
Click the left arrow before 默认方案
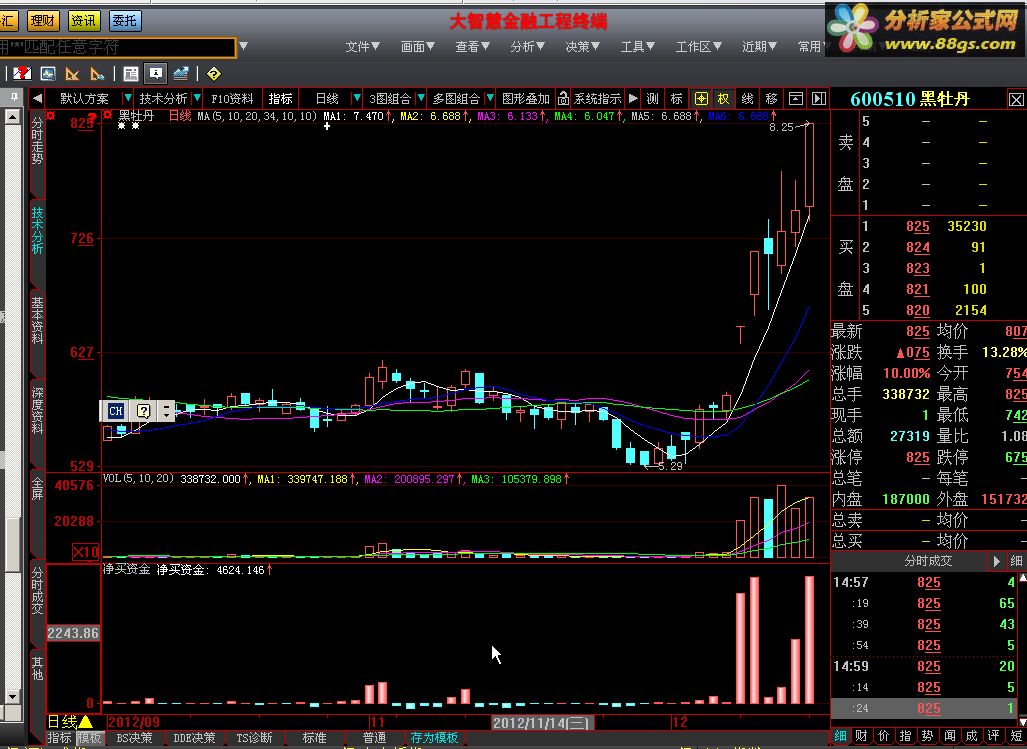coord(37,99)
